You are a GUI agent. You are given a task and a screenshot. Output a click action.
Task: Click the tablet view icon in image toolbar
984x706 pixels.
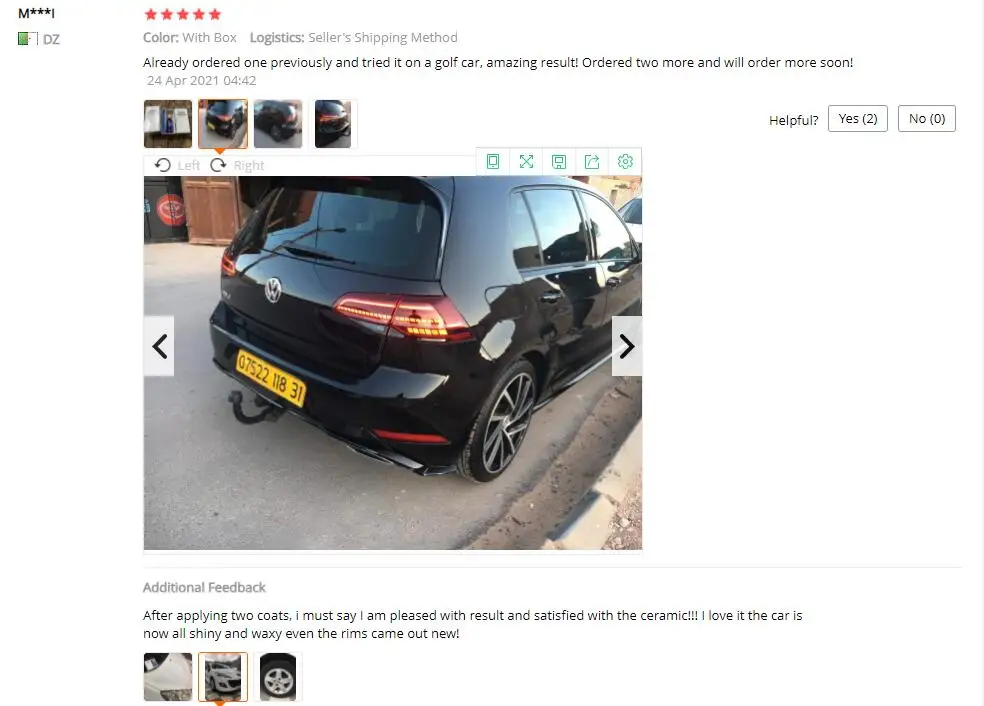pos(493,162)
